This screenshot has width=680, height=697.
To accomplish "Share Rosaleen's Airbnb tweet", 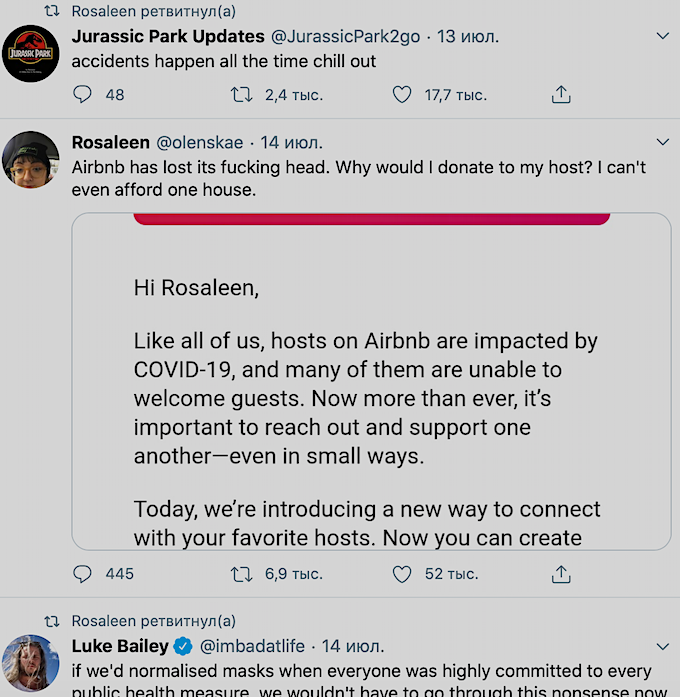I will pos(562,574).
